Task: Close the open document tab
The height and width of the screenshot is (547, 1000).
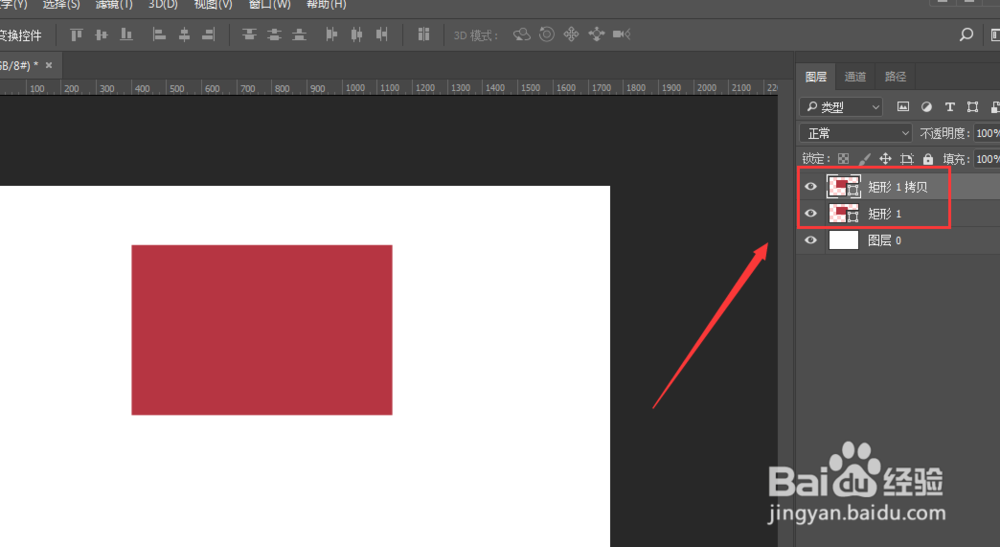Action: pyautogui.click(x=48, y=65)
